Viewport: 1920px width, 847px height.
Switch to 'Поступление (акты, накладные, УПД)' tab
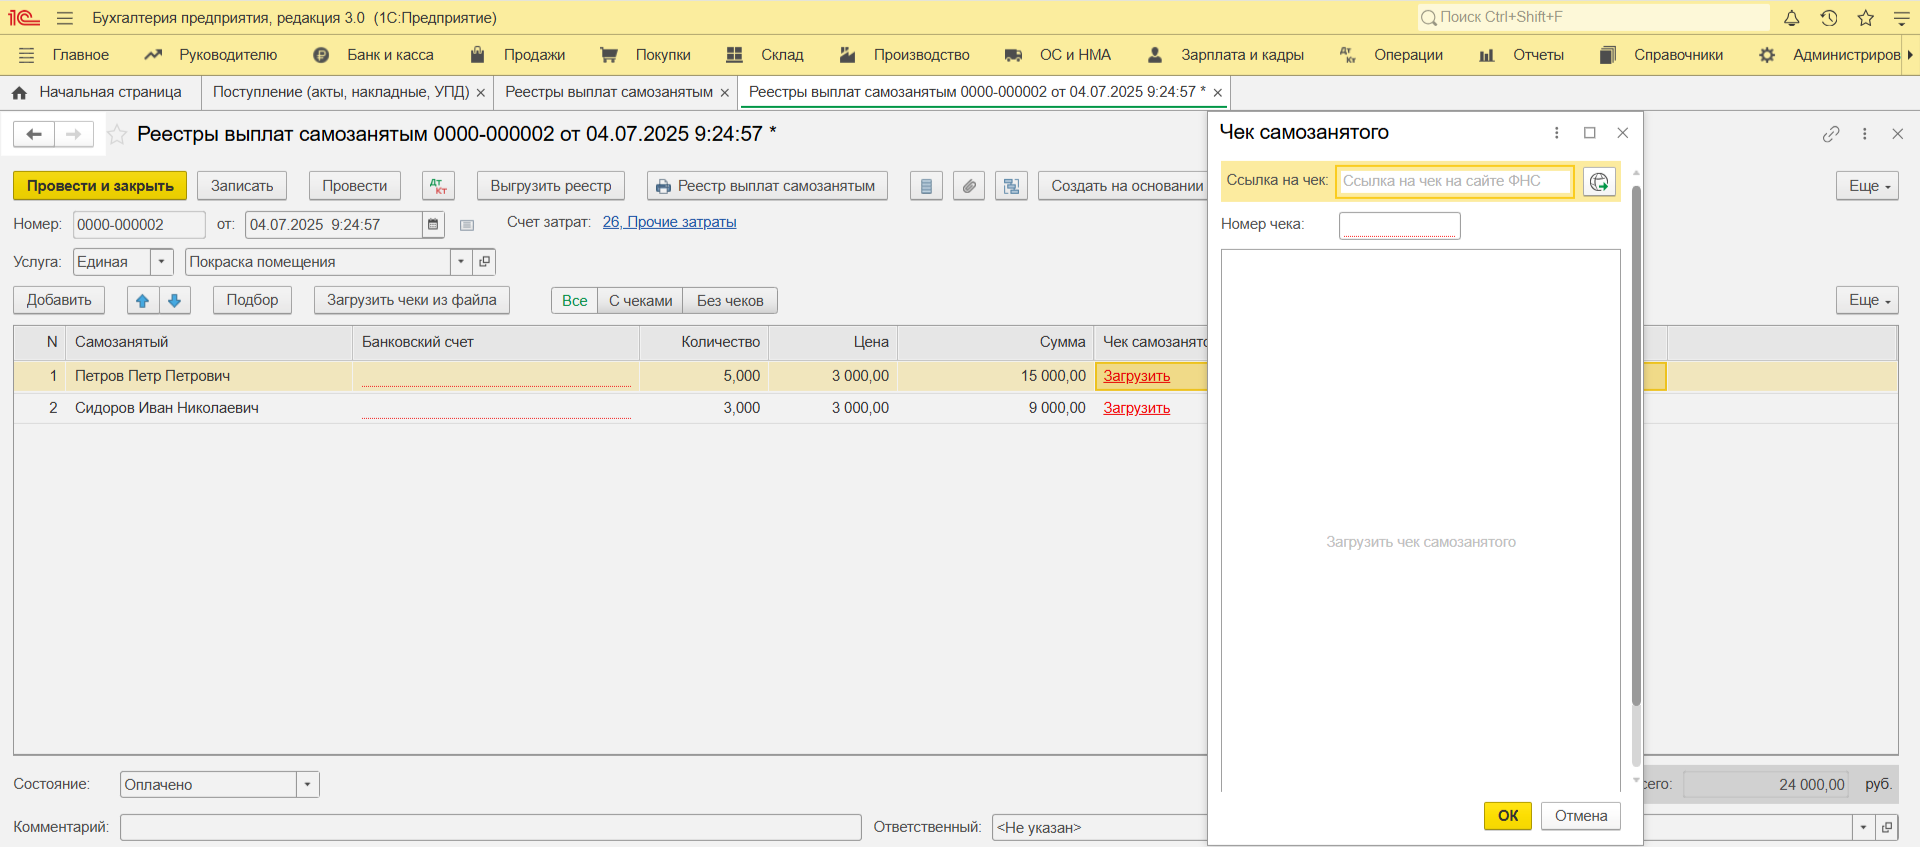click(340, 92)
